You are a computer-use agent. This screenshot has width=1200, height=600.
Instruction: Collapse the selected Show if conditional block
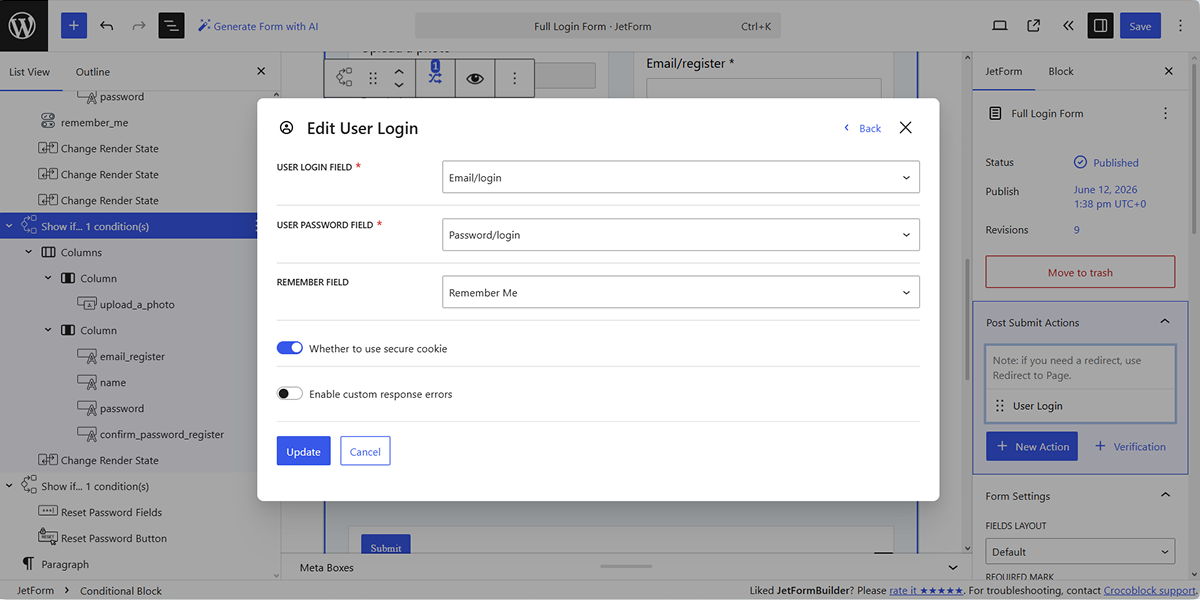pyautogui.click(x=10, y=226)
